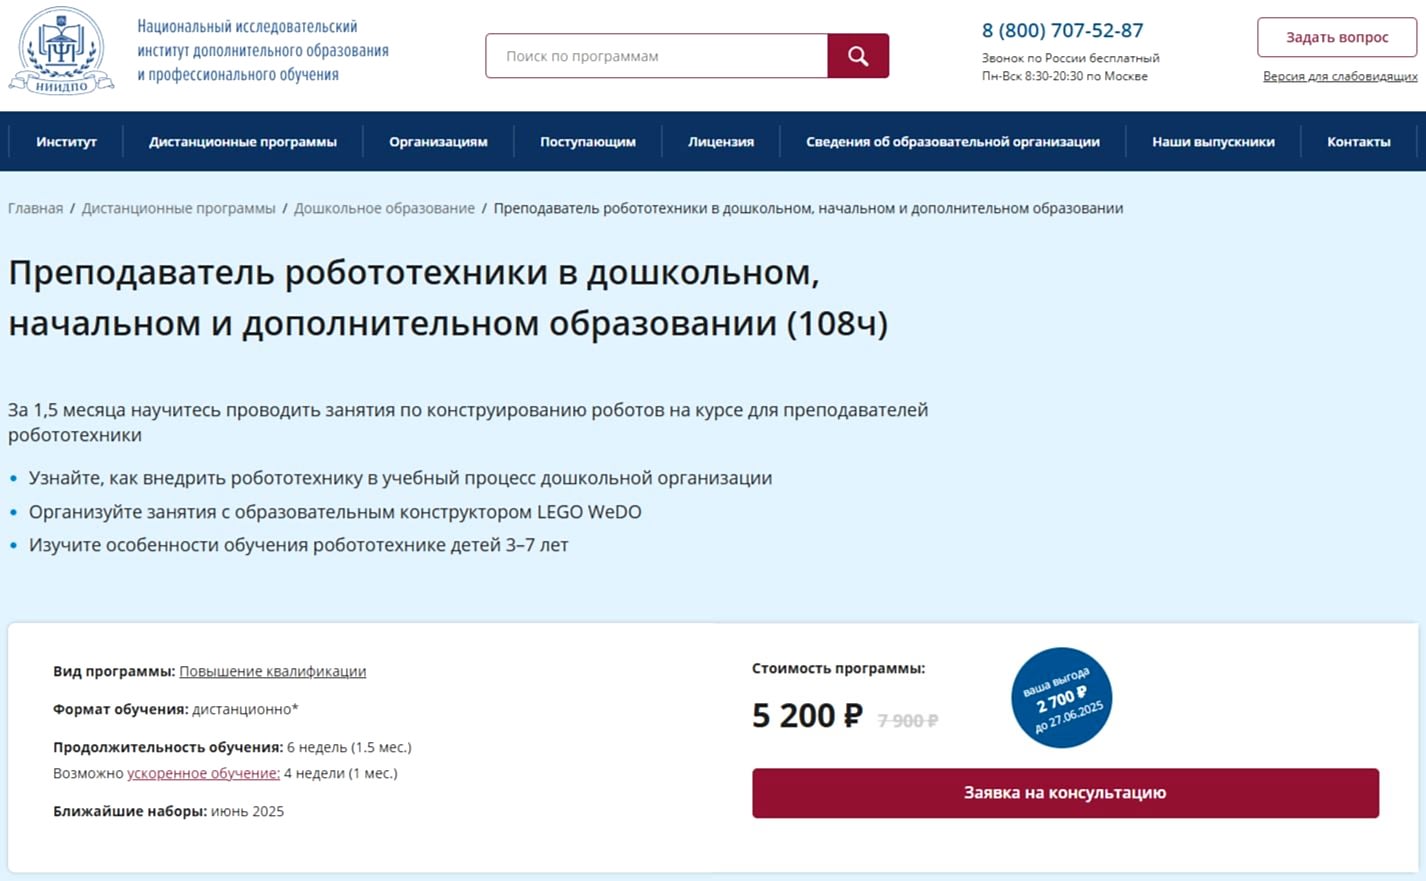1426x881 pixels.
Task: Open Версия для слабовидящих
Action: [x=1340, y=75]
